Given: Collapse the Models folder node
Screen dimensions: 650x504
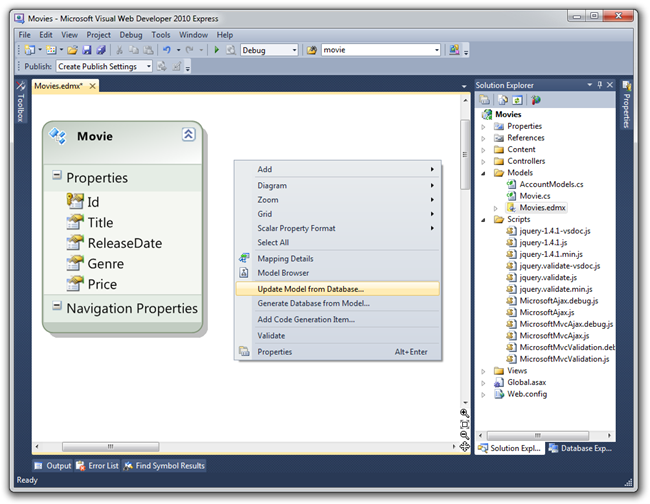Looking at the screenshot, I should pyautogui.click(x=484, y=173).
